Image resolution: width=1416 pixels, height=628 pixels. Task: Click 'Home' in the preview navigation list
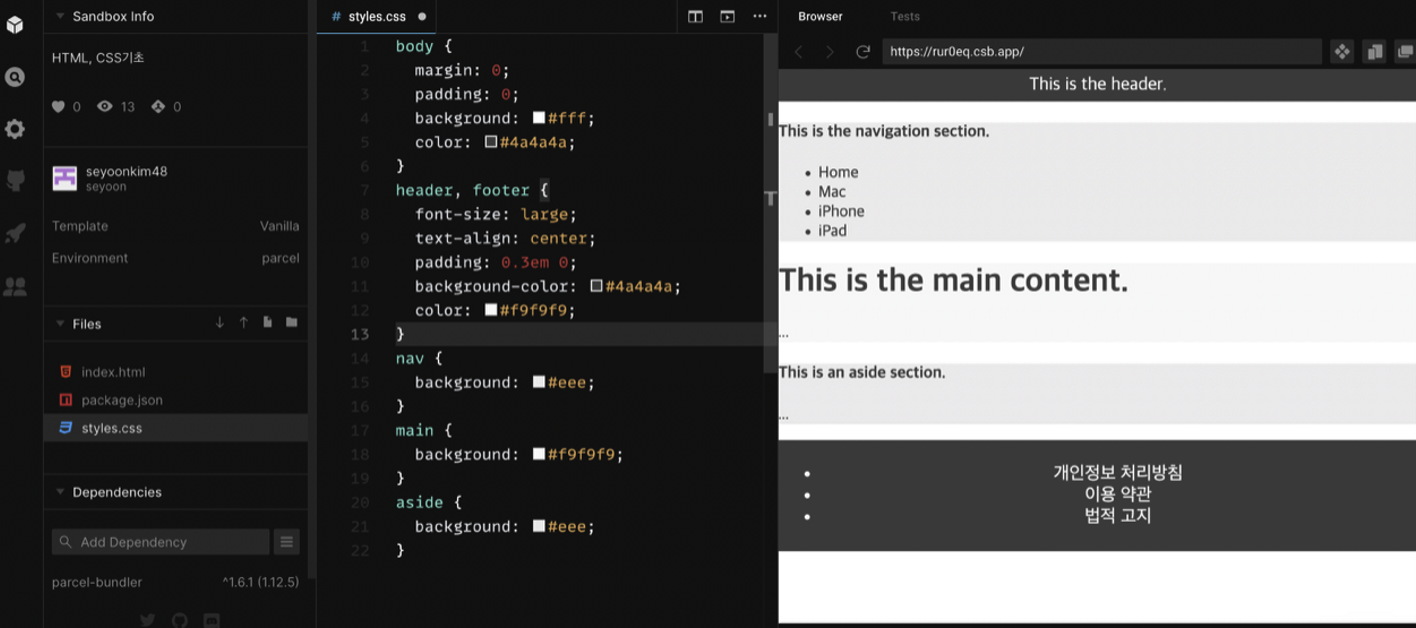pyautogui.click(x=838, y=172)
